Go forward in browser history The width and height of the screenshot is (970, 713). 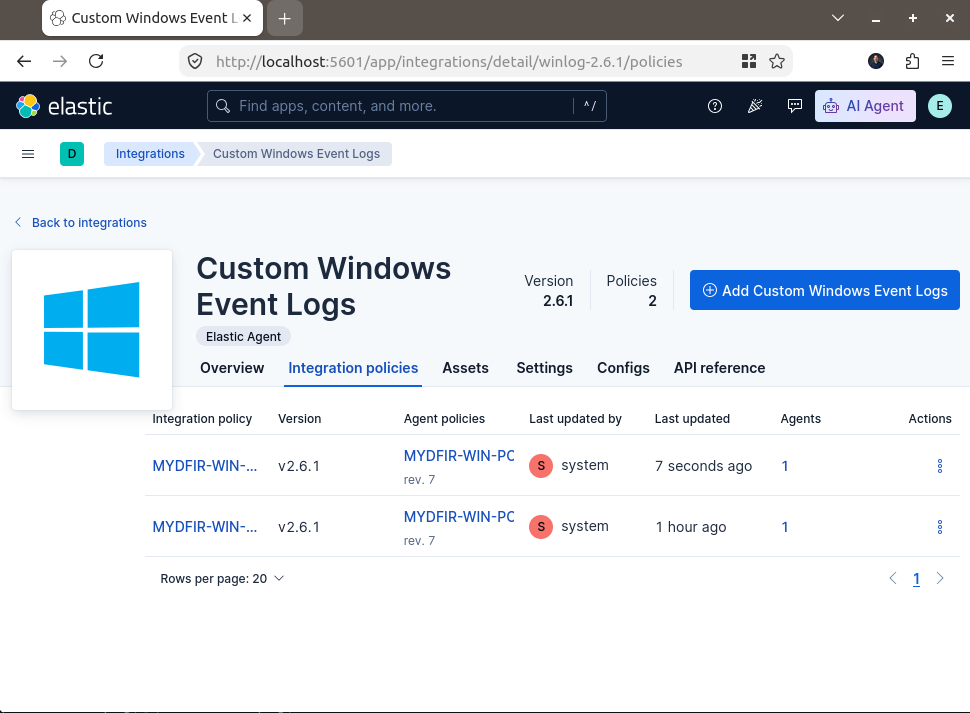point(60,61)
